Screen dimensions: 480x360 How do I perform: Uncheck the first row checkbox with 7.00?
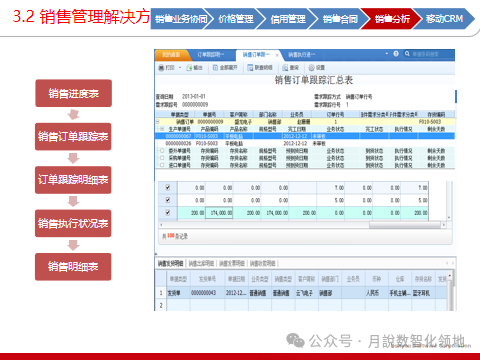point(168,187)
